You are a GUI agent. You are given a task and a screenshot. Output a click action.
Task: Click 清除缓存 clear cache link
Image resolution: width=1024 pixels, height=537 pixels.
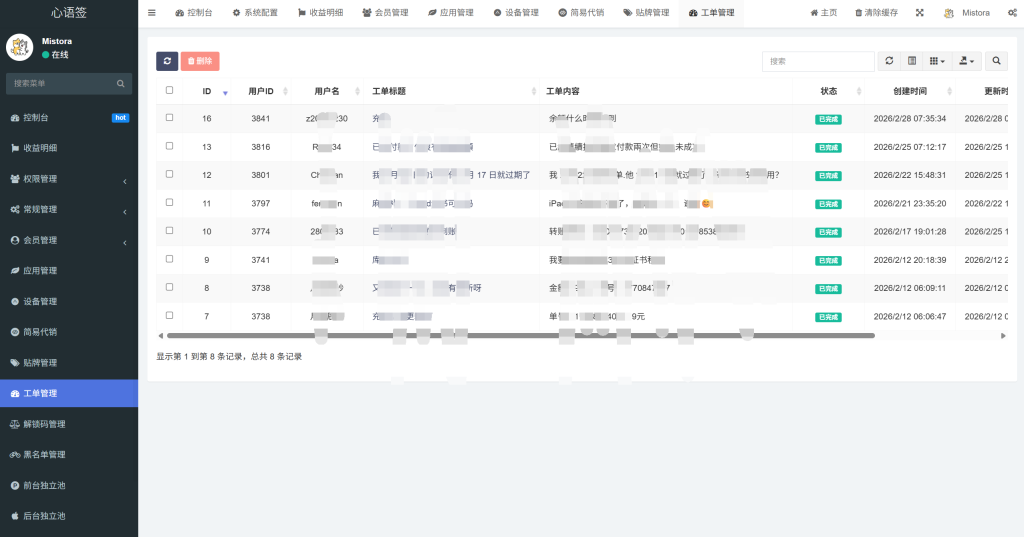[876, 12]
